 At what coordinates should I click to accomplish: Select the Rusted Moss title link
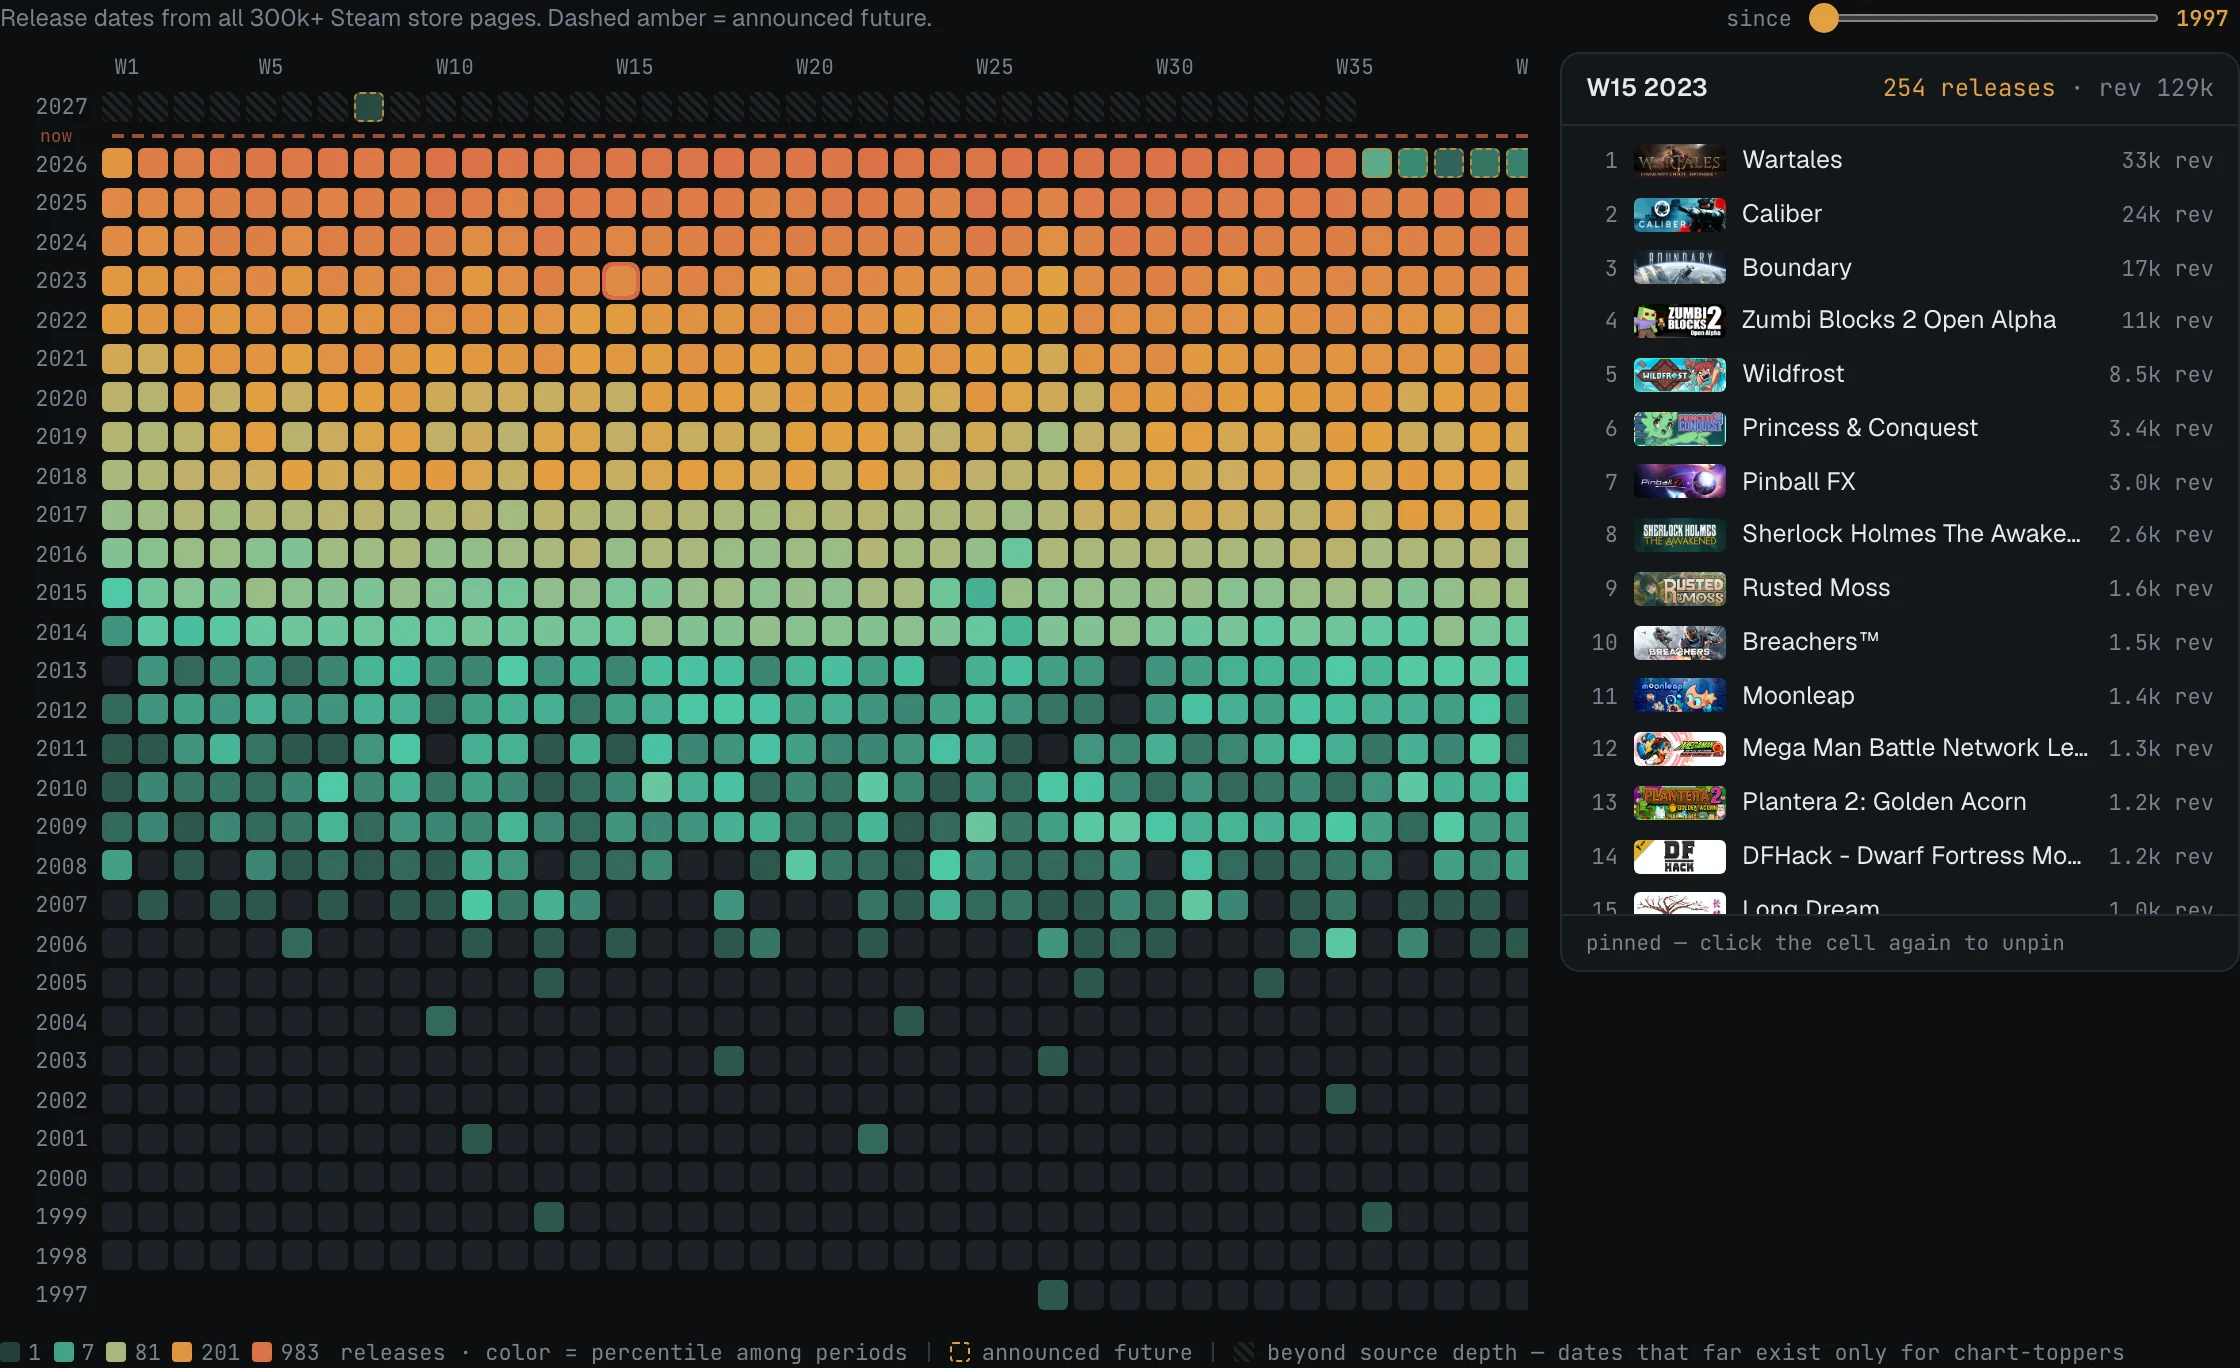click(1816, 588)
